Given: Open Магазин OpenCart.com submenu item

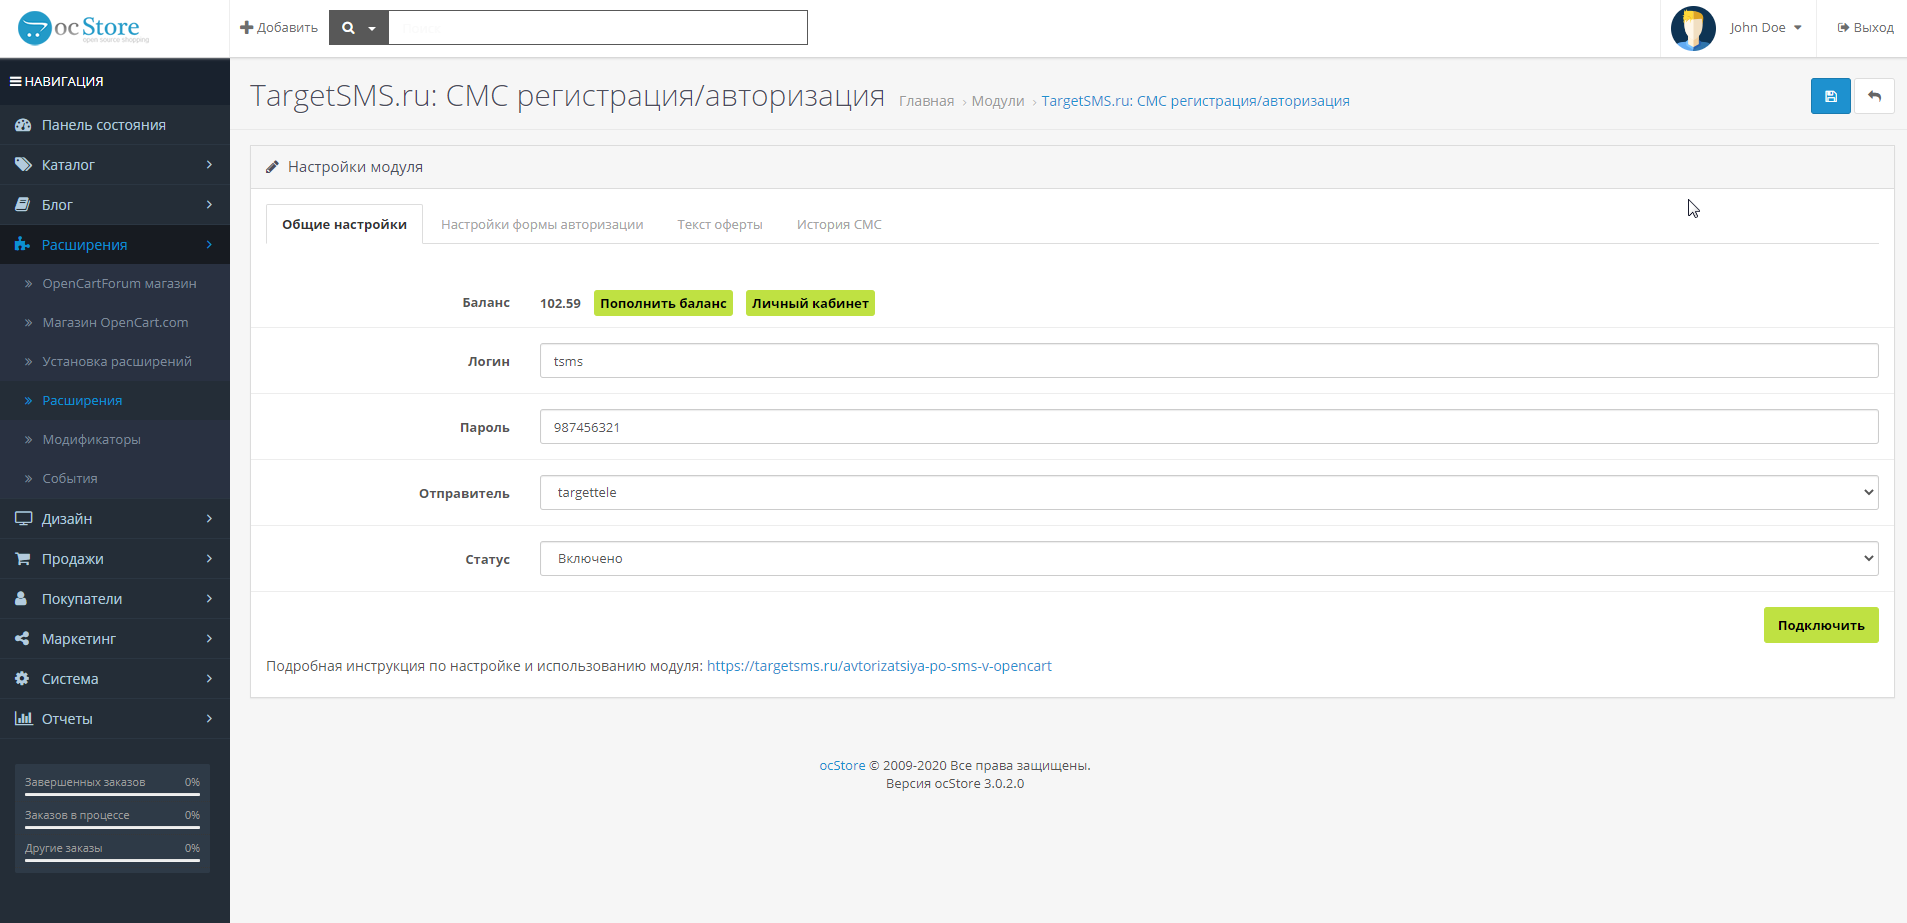Looking at the screenshot, I should 115,323.
